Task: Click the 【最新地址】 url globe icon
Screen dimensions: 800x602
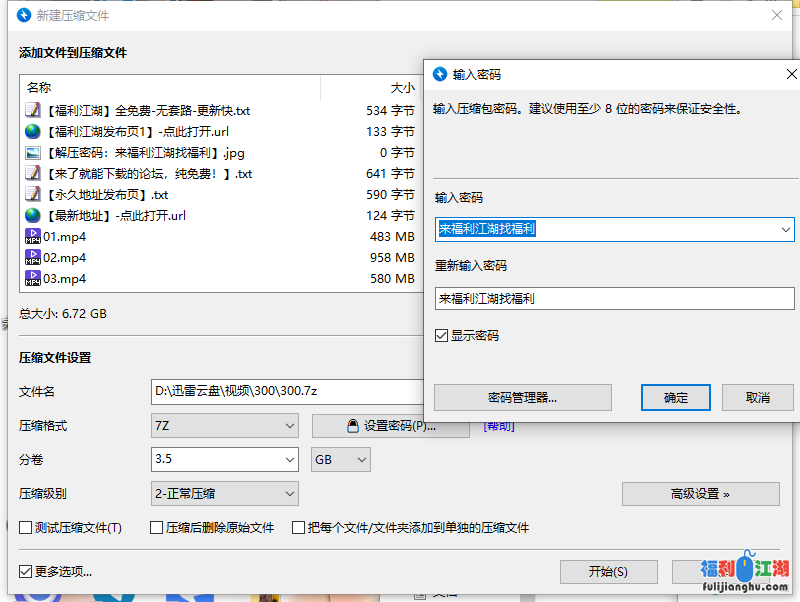Action: click(33, 216)
